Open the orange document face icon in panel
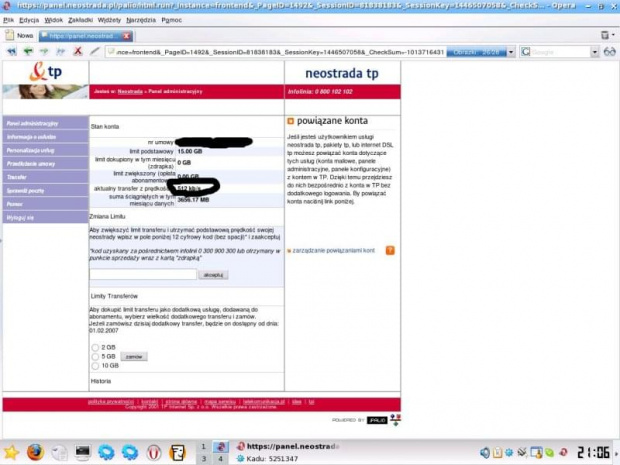Screen dimensions: 620x465 178,452
